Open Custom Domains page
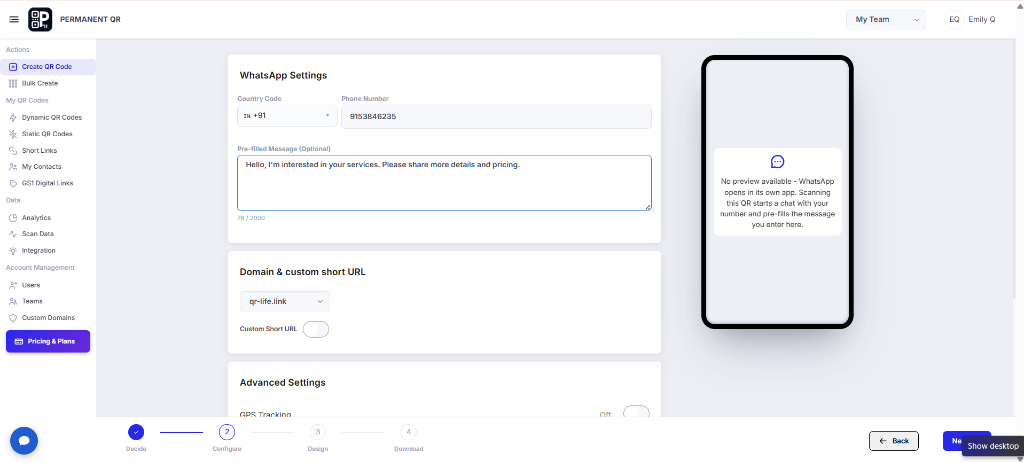Image resolution: width=1024 pixels, height=463 pixels. coord(49,318)
